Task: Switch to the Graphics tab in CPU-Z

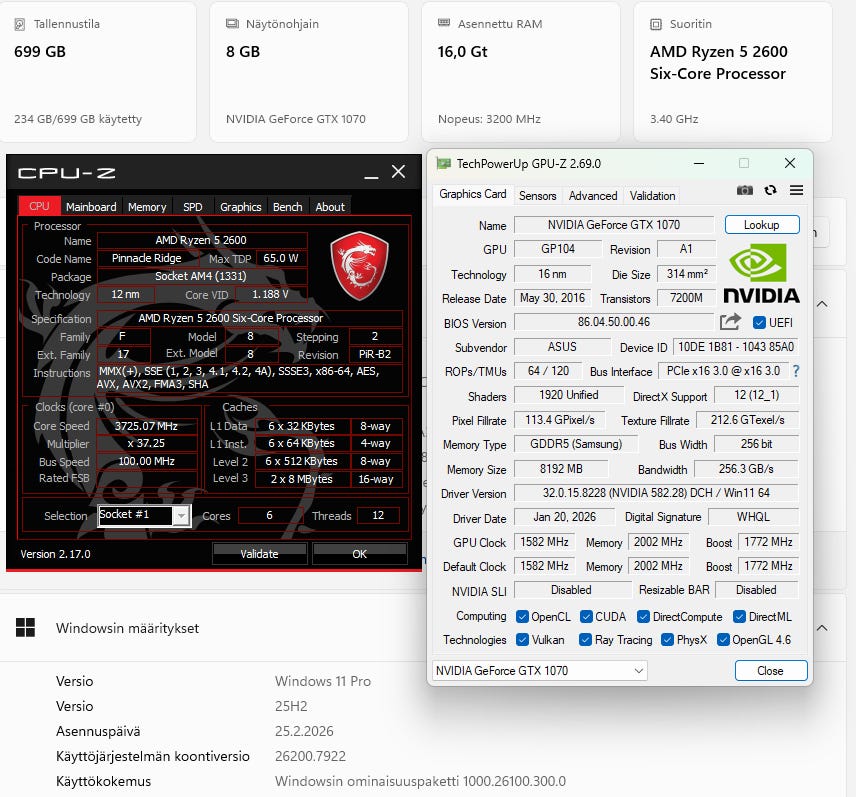Action: tap(241, 207)
